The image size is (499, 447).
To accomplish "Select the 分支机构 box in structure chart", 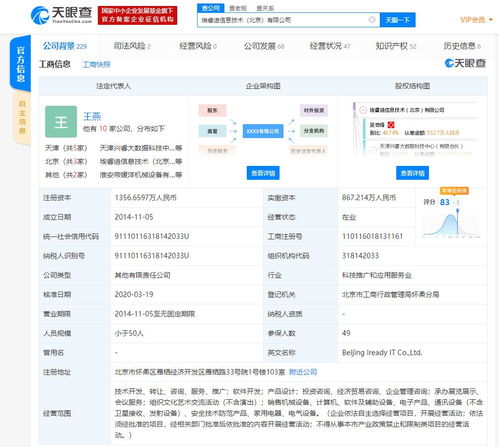I will tap(314, 131).
